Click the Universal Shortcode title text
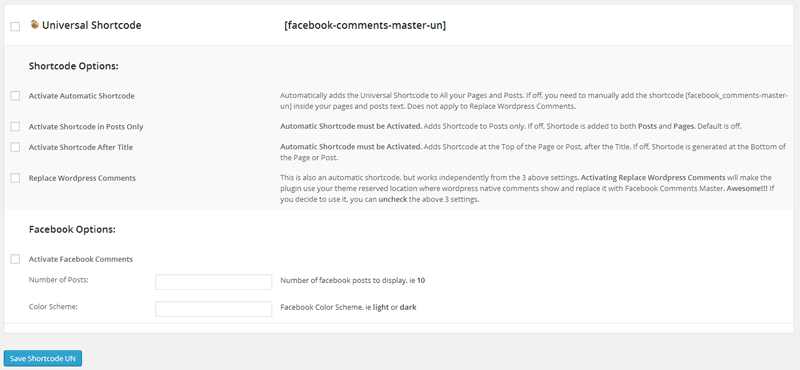 pos(92,25)
